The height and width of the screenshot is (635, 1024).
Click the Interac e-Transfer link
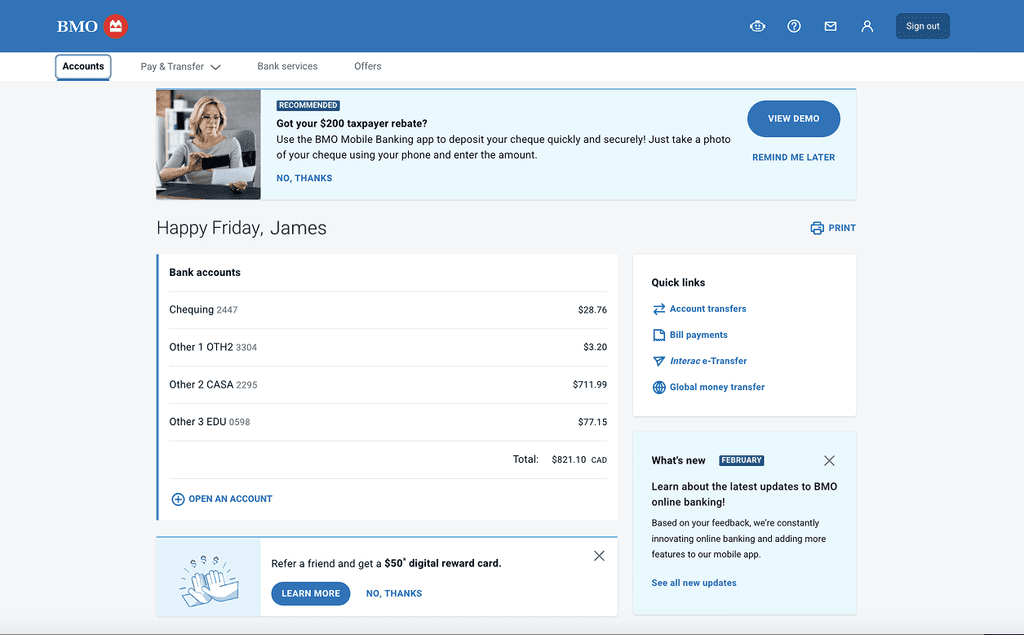tap(708, 361)
